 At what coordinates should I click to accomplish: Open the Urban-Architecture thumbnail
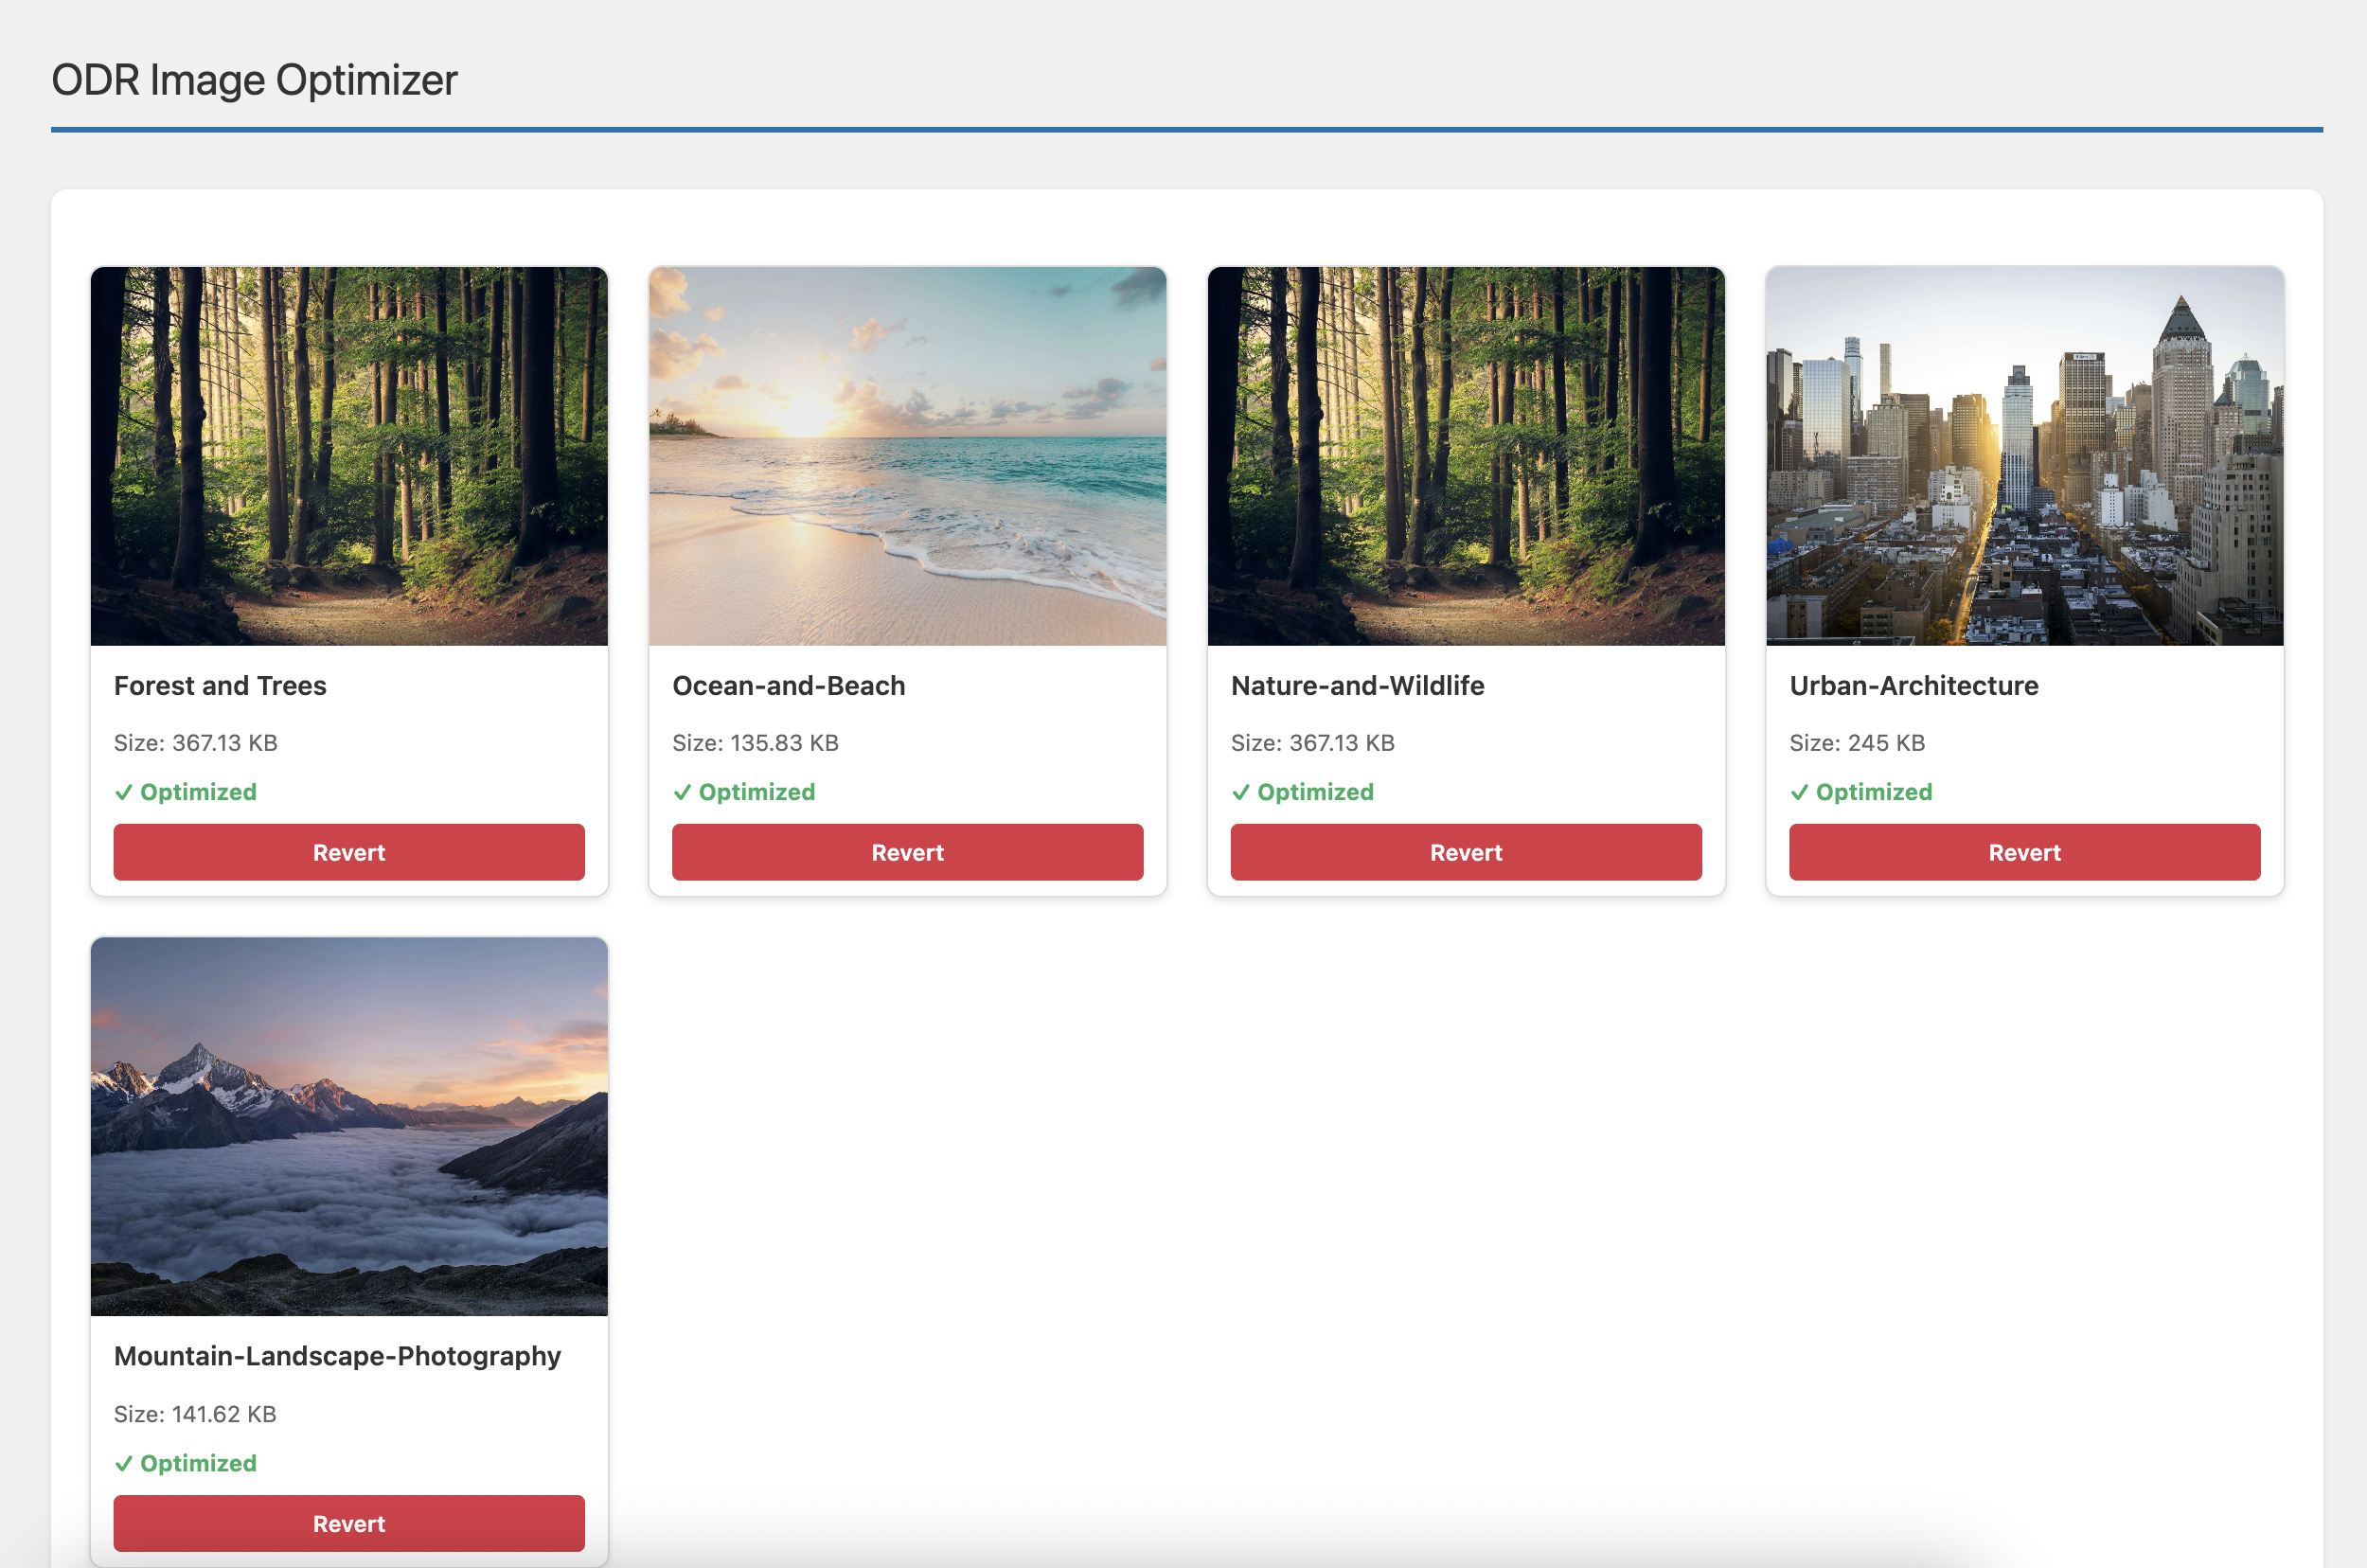[x=2024, y=455]
